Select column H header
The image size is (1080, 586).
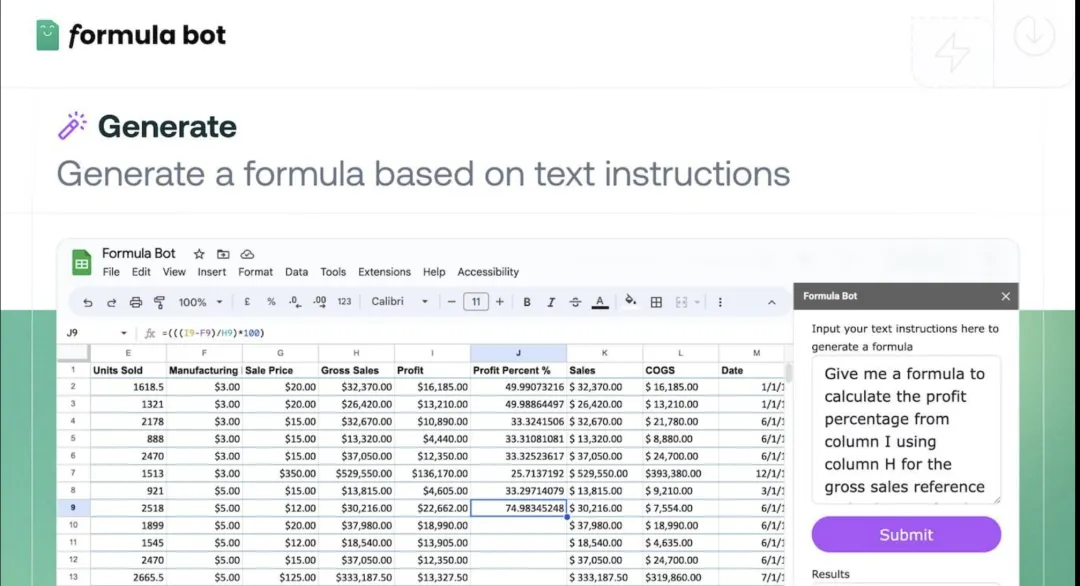click(356, 353)
